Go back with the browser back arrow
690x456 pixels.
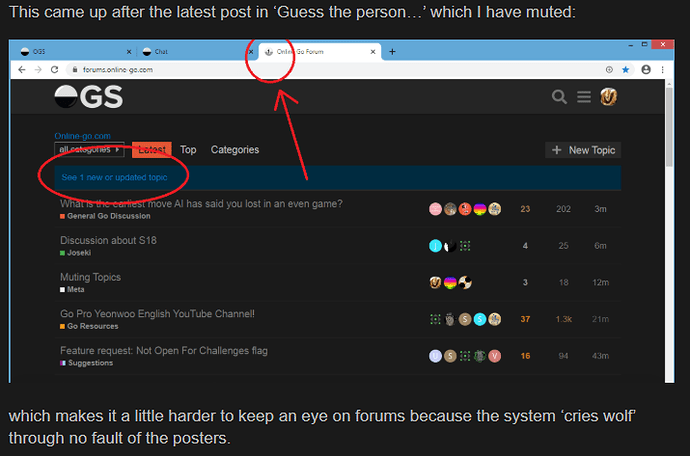pyautogui.click(x=22, y=70)
